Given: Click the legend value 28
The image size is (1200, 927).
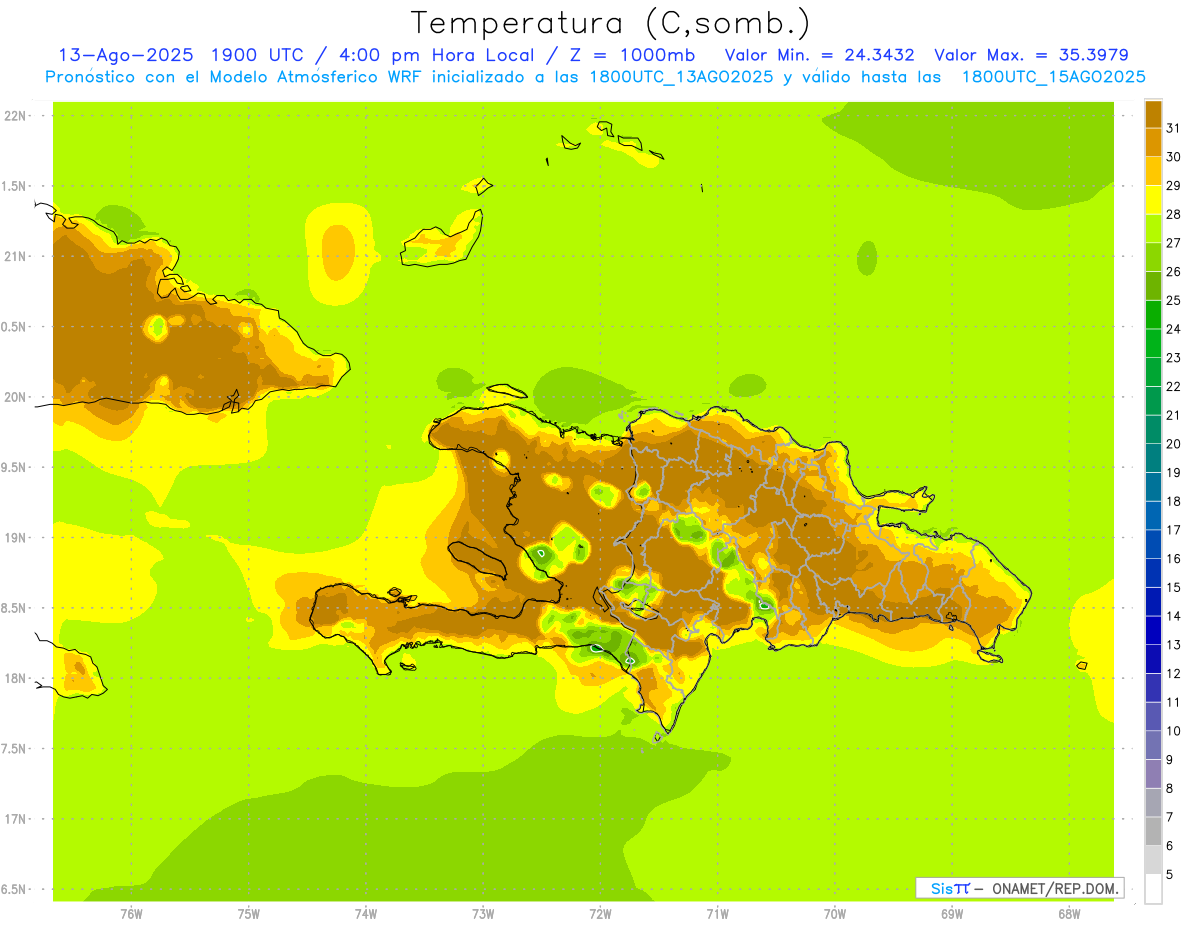Looking at the screenshot, I should point(1174,213).
